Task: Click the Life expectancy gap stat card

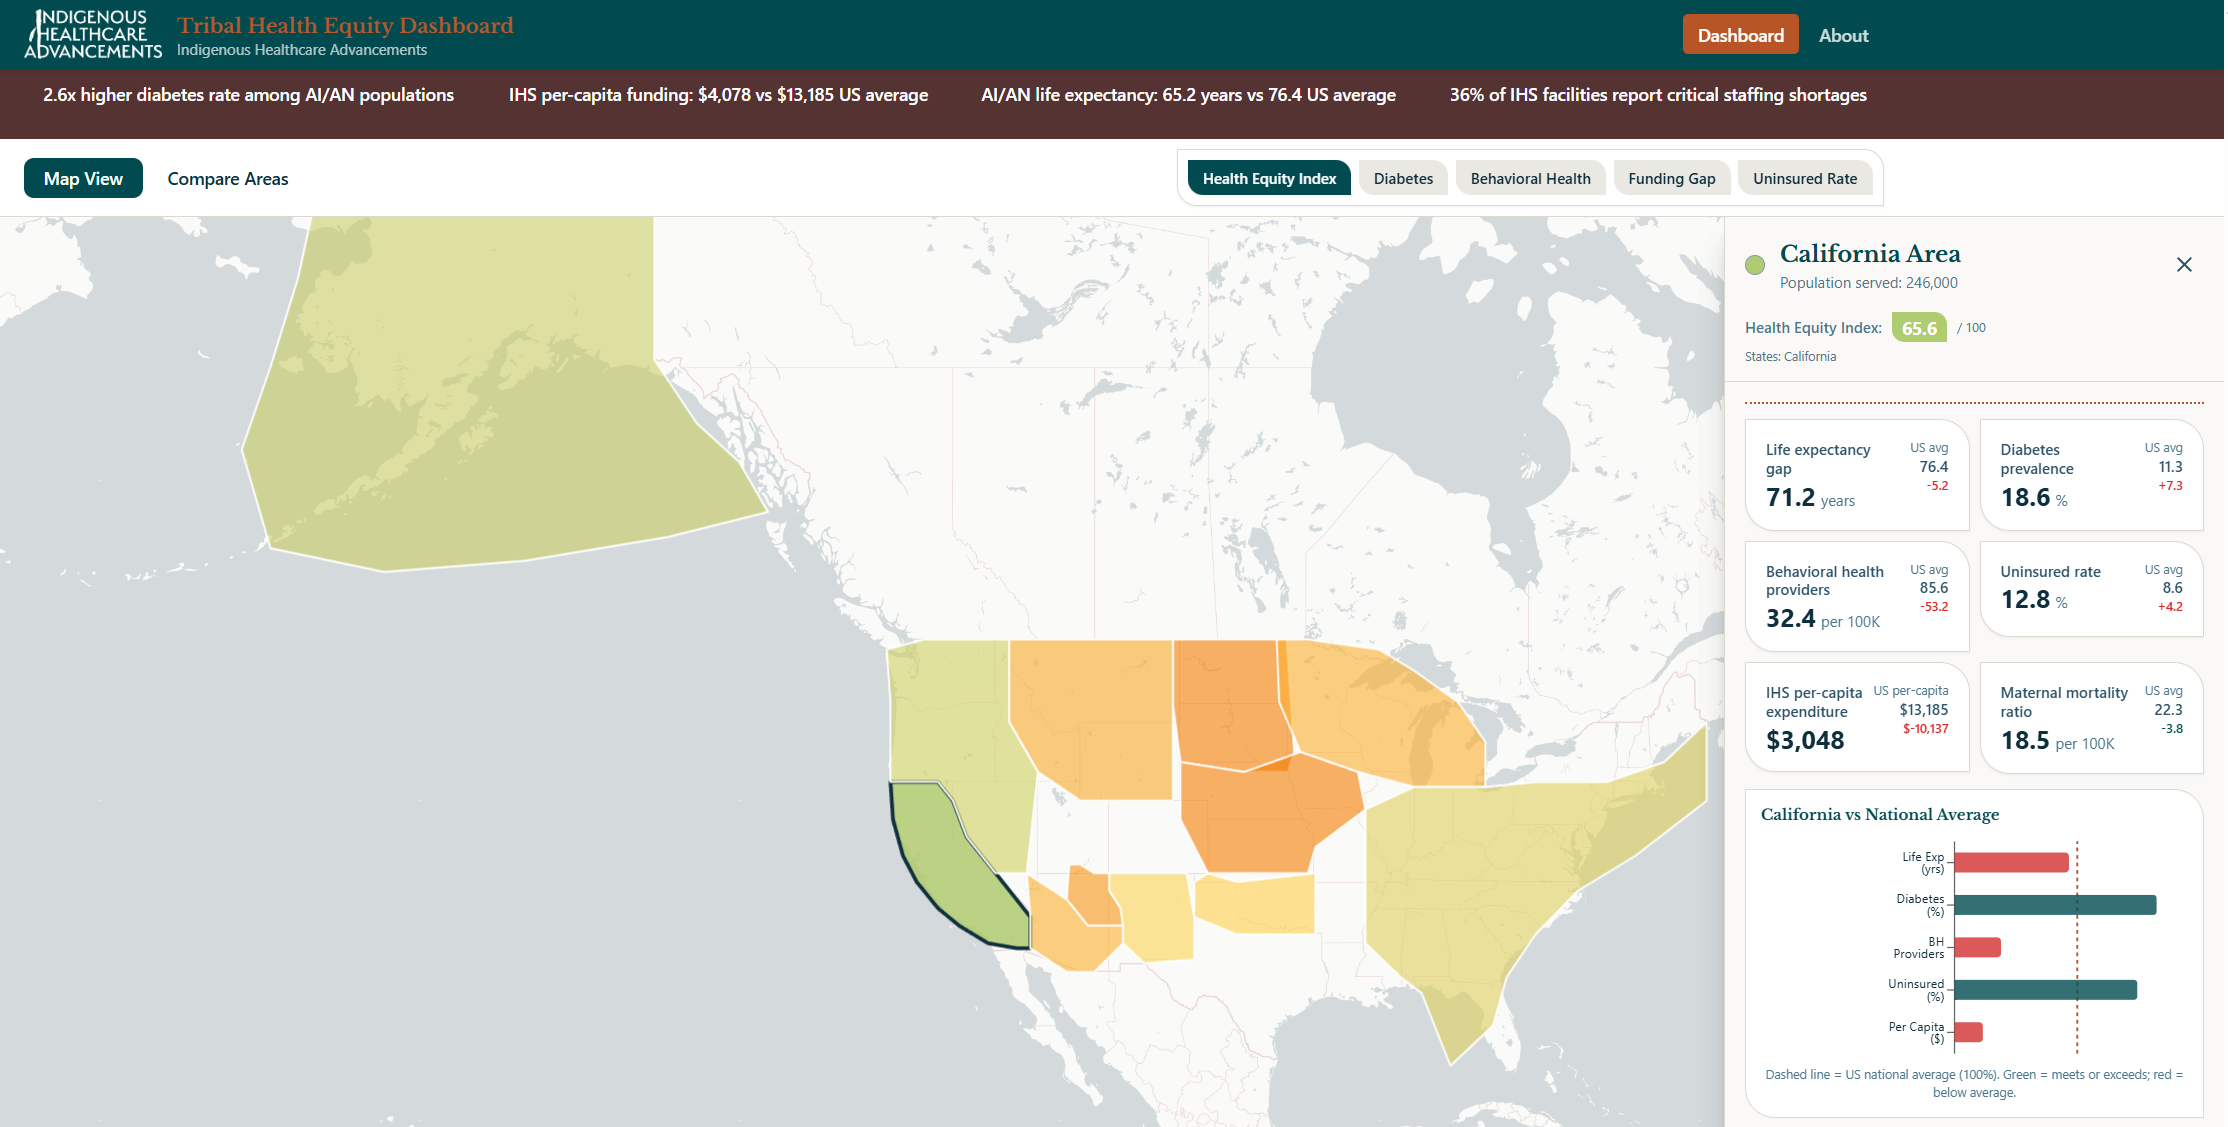Action: pos(1856,475)
